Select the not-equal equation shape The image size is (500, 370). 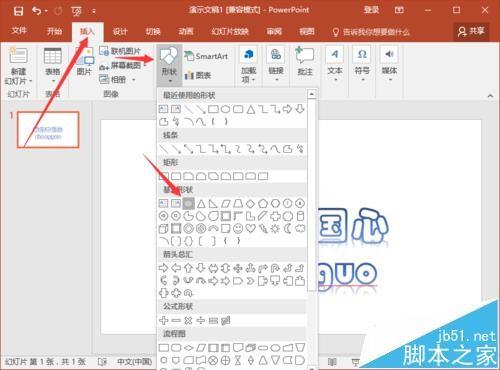click(226, 320)
